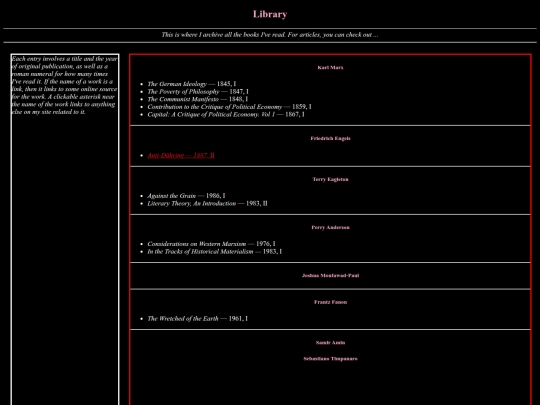Select Considerations on Western Marxism entry

pos(211,244)
